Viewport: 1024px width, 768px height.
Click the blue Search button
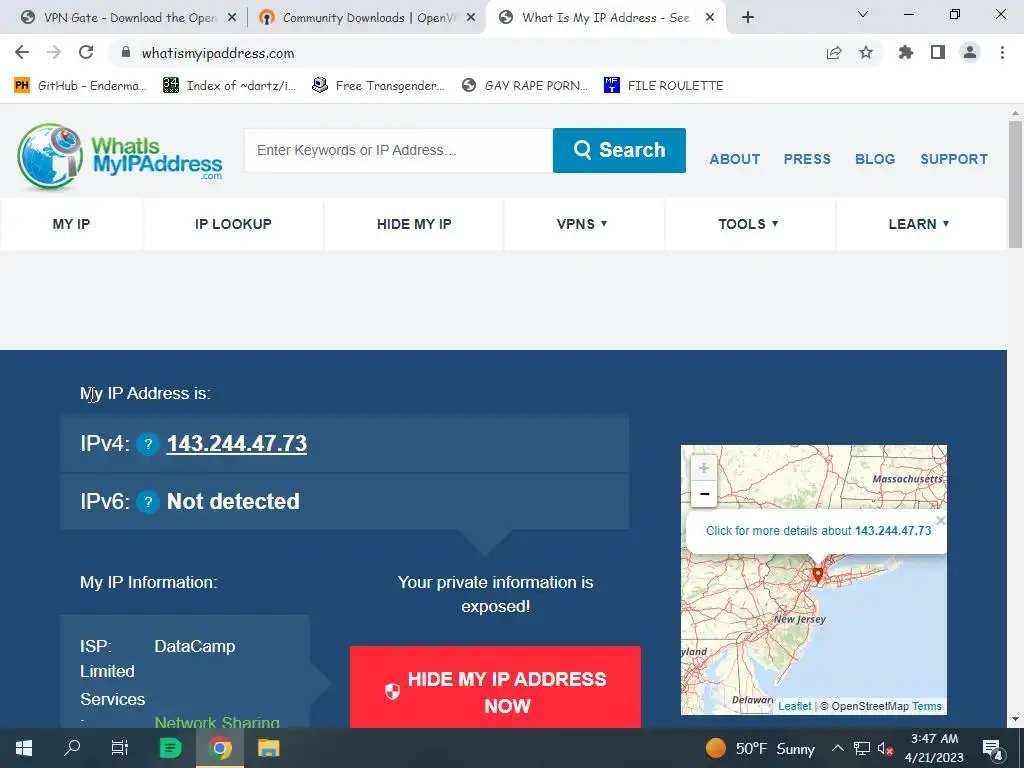tap(619, 150)
